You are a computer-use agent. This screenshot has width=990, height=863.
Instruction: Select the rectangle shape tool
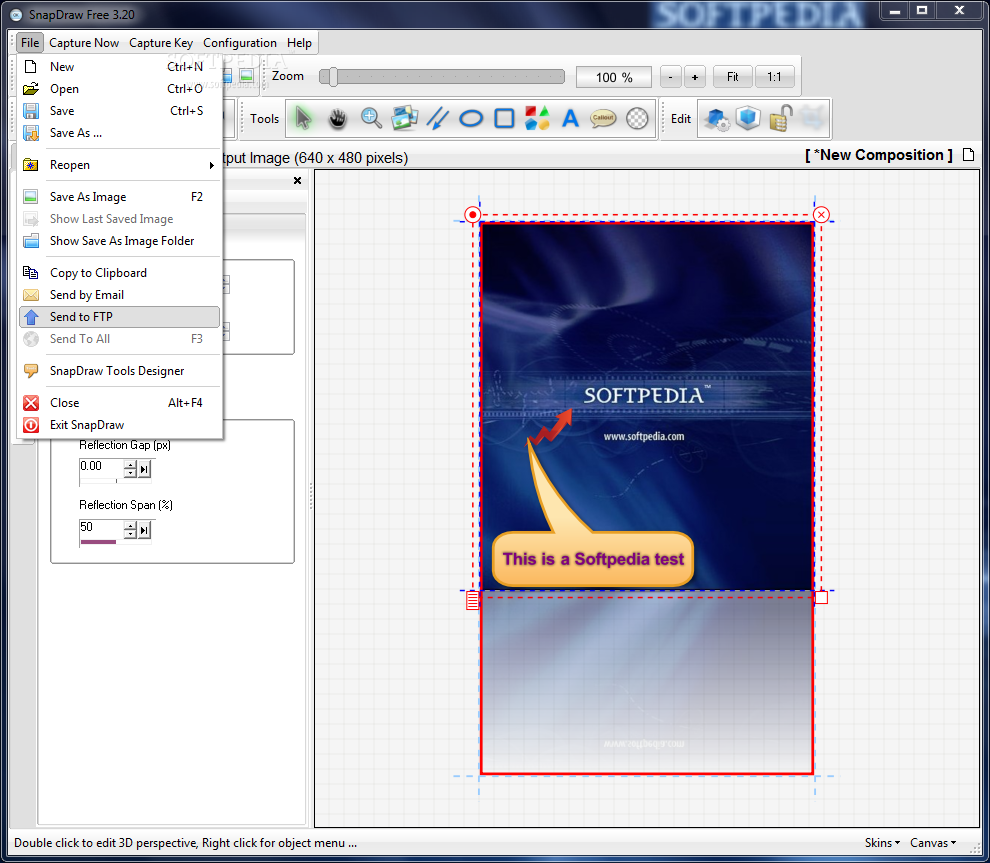point(504,118)
